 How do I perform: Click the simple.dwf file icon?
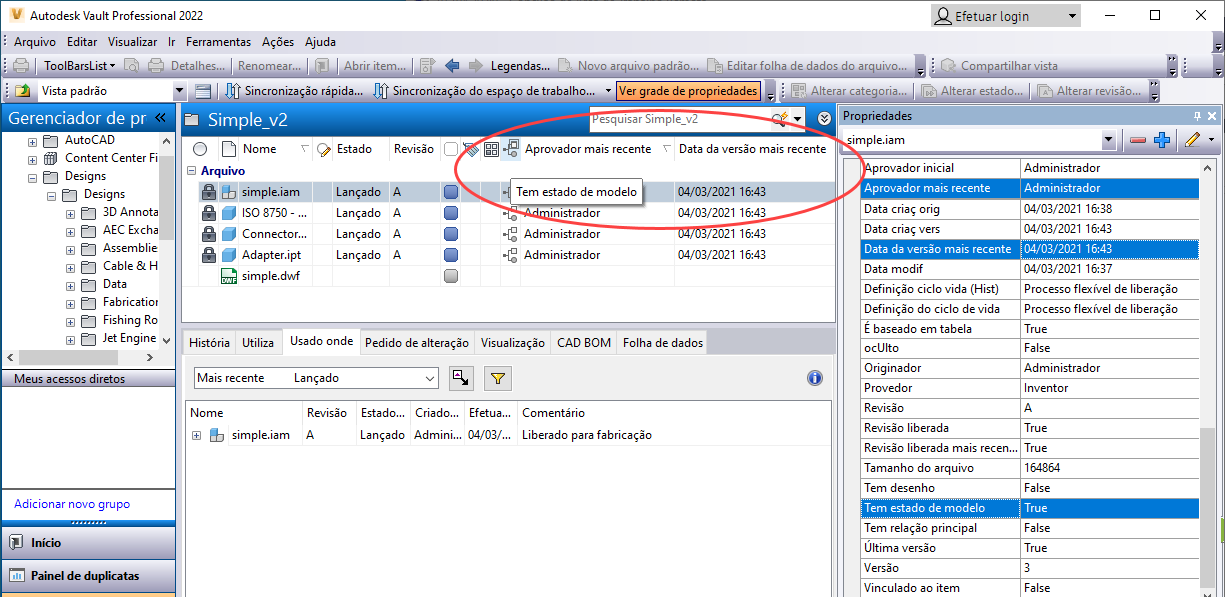tap(229, 277)
